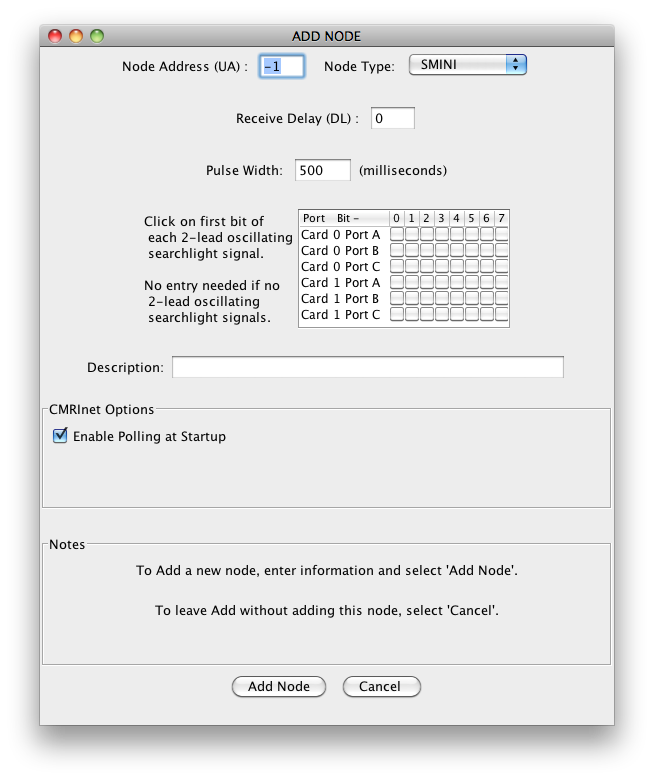
Task: Open the Node Type SMINI dropdown
Action: point(468,65)
